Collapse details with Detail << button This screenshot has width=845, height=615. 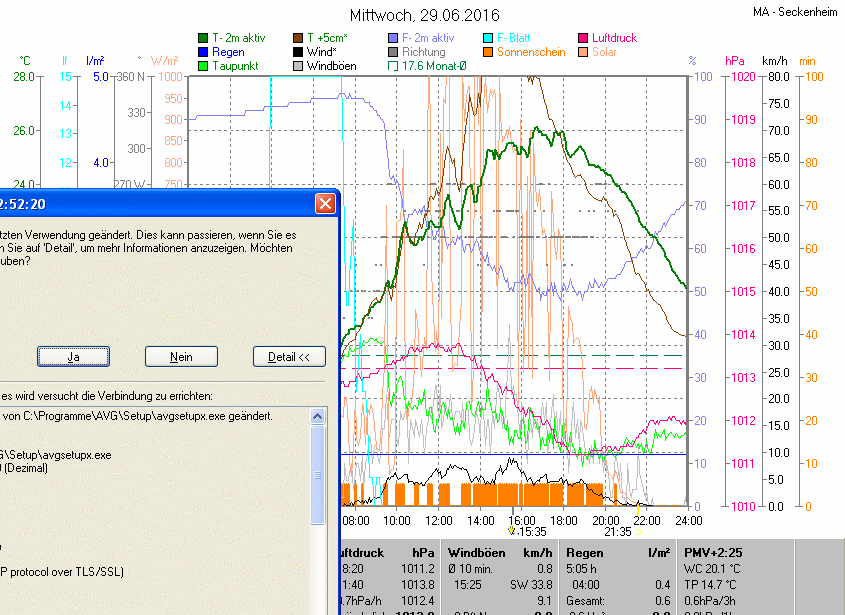289,357
